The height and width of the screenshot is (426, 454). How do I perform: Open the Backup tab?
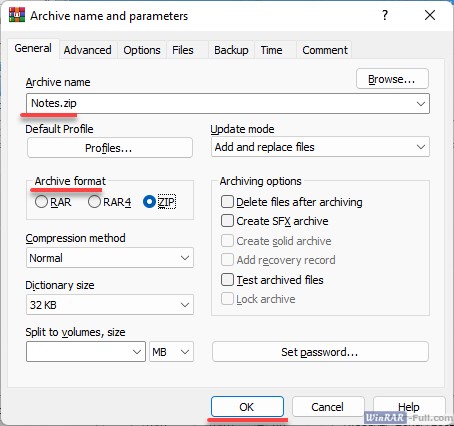coord(231,50)
